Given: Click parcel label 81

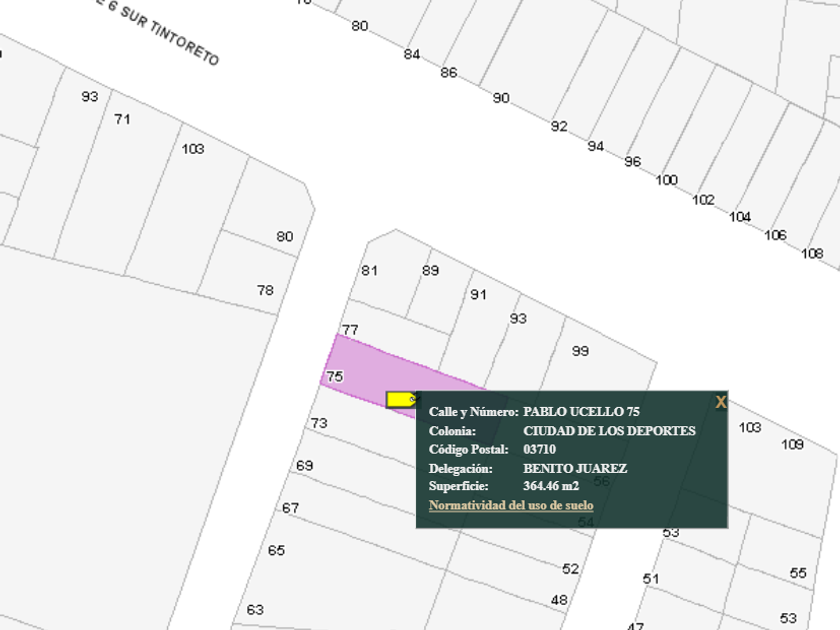Looking at the screenshot, I should click(369, 271).
